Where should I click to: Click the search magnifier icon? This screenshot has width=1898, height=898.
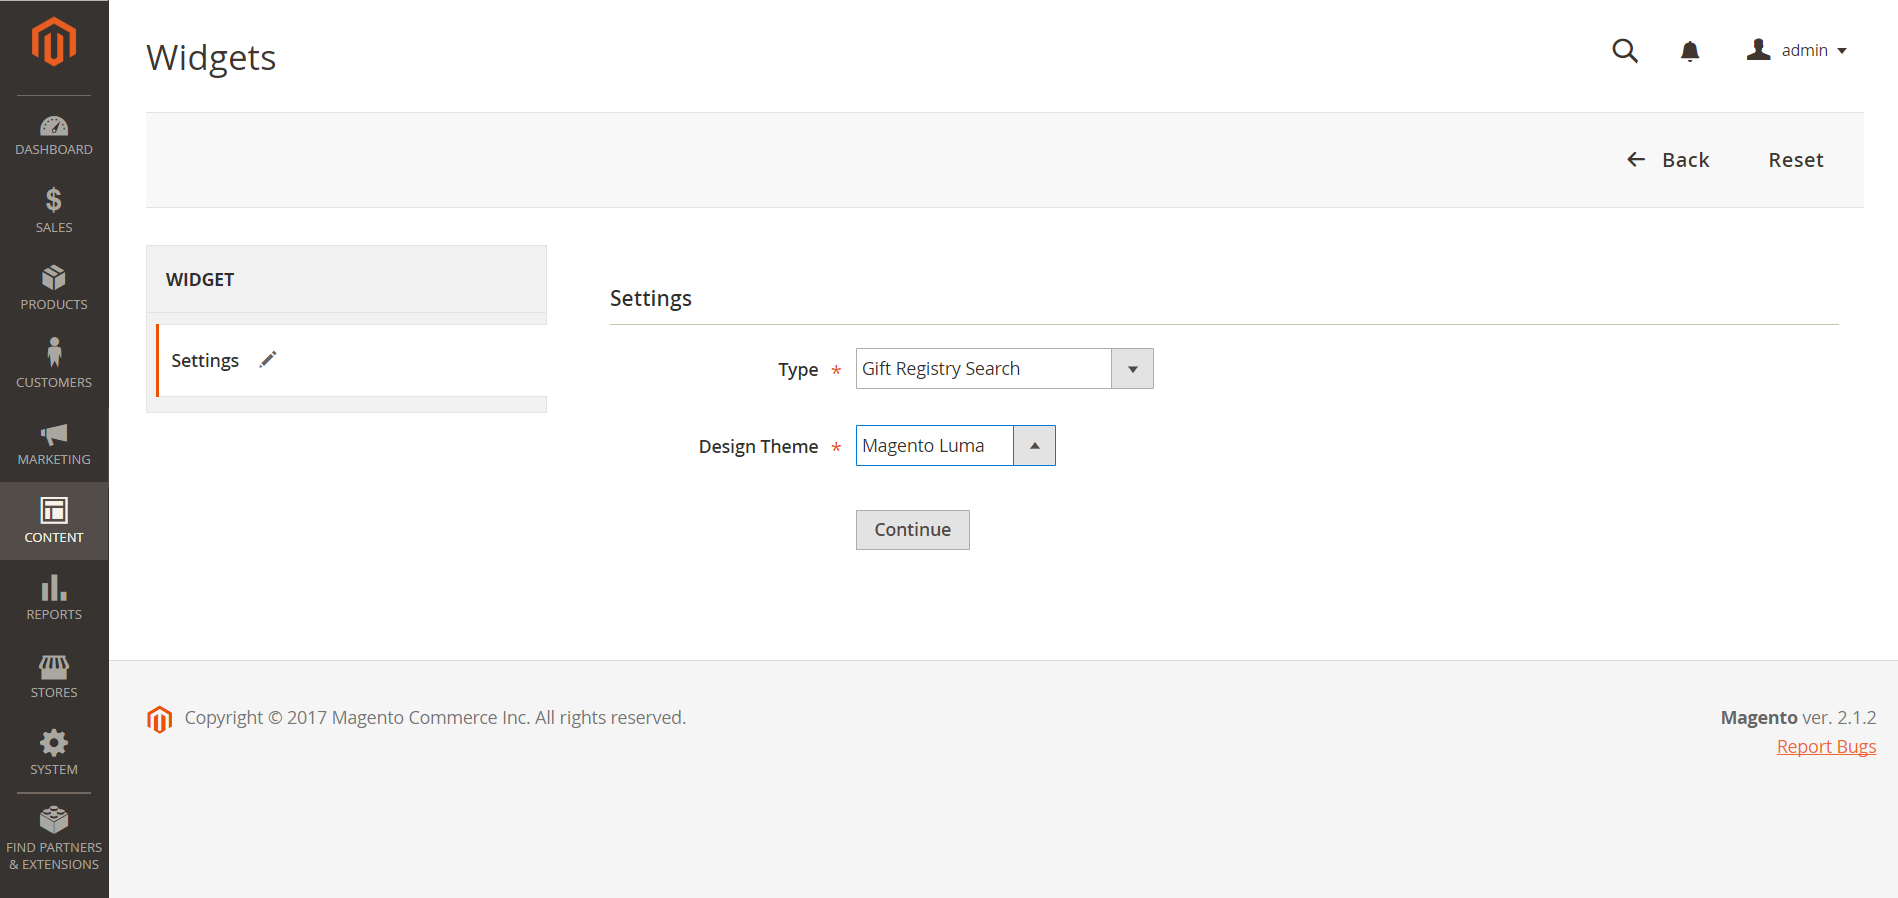(1625, 51)
